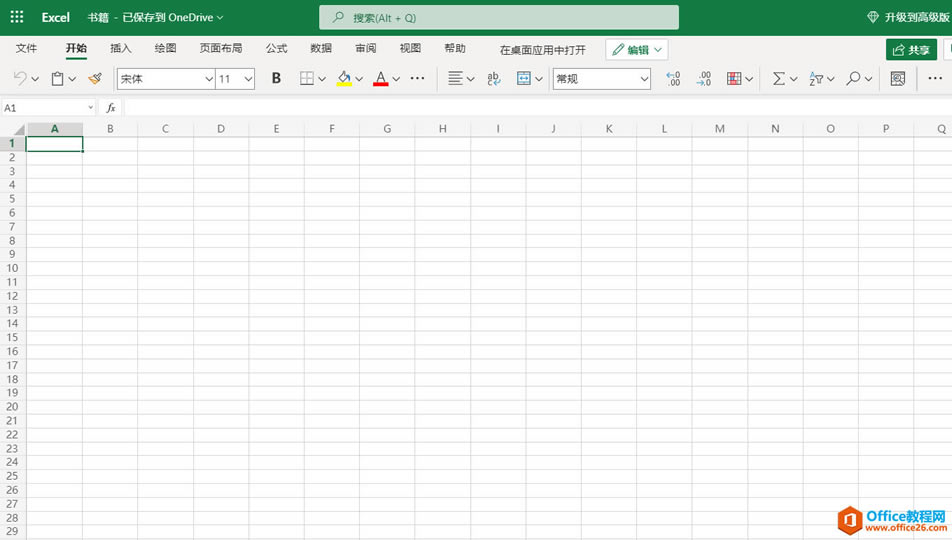Screen dimensions: 952x540
Task: Open the app launcher waffle icon
Action: point(17,17)
